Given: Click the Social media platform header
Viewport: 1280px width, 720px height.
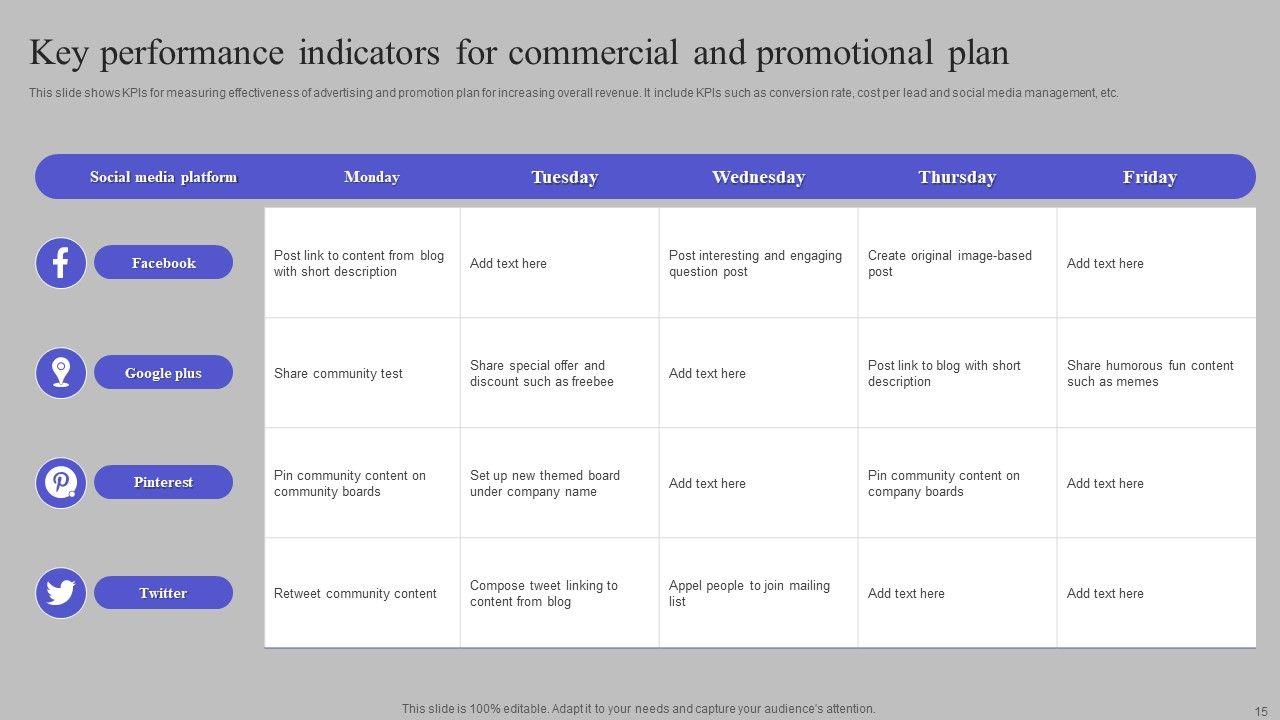Looking at the screenshot, I should click(163, 177).
